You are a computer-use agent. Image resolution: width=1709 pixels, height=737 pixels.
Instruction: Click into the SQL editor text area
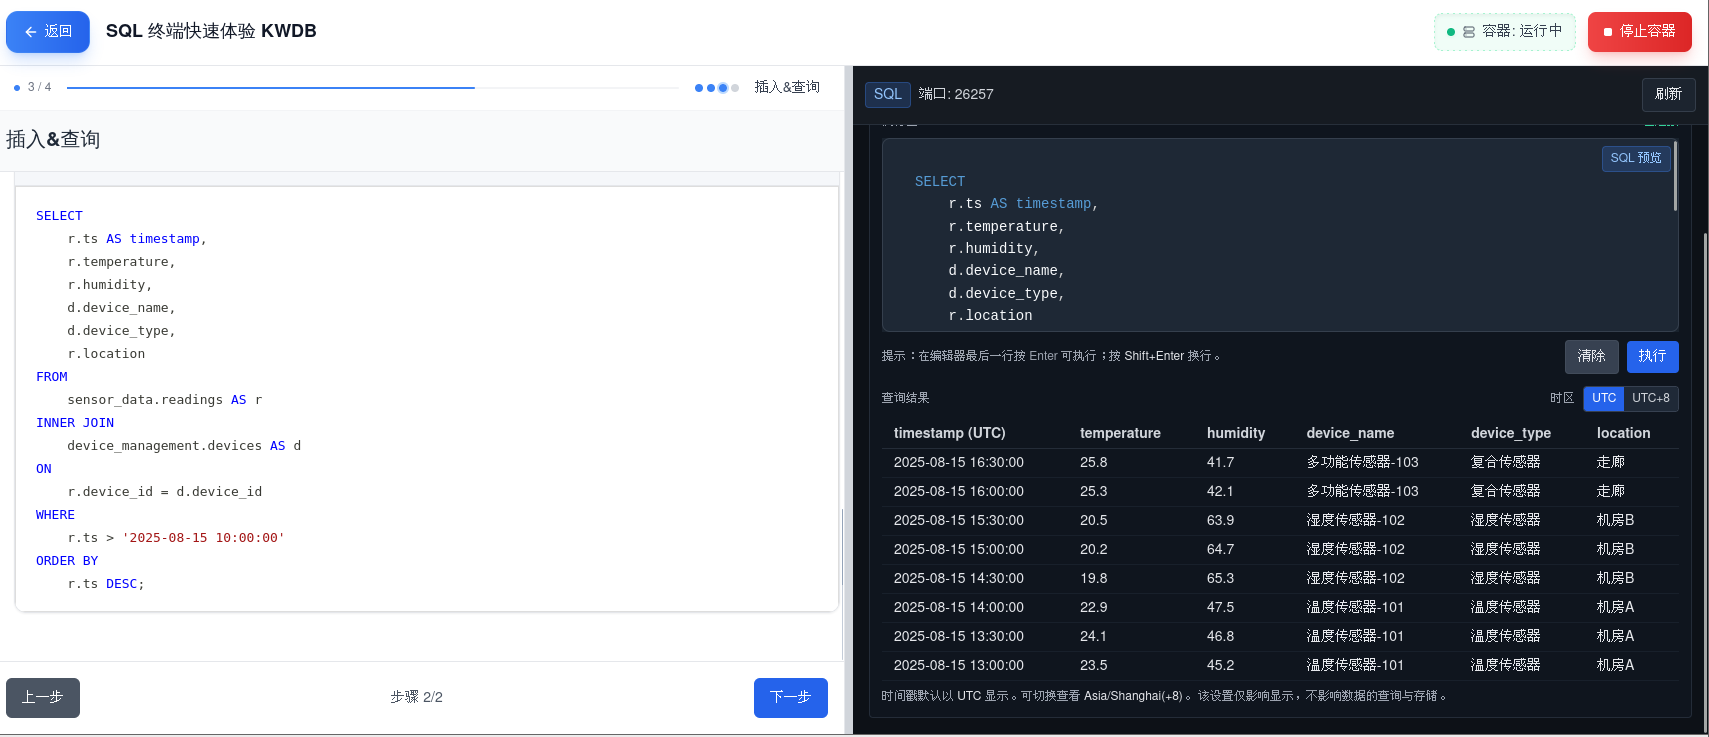[1280, 235]
